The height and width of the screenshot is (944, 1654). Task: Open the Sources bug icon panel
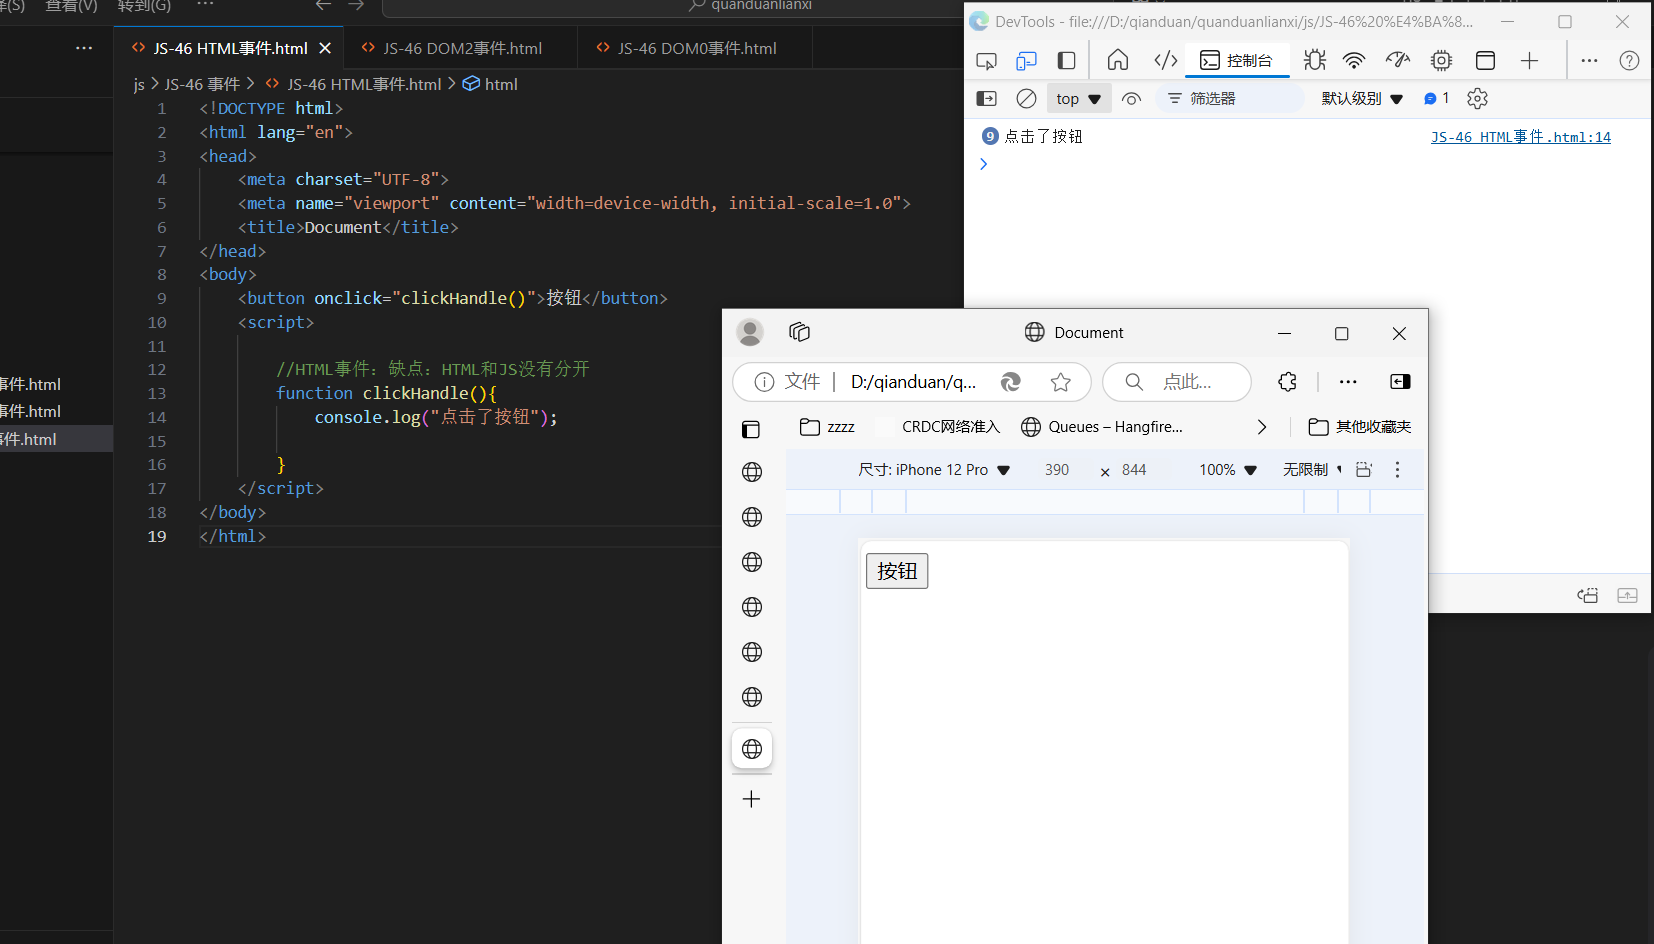click(x=1315, y=61)
